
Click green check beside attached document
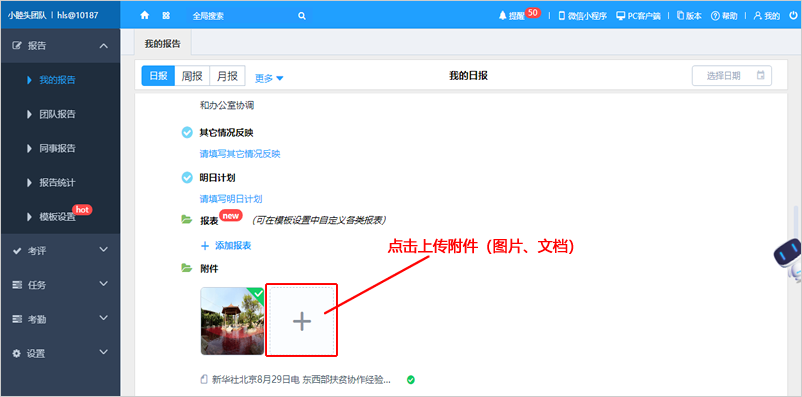[x=411, y=380]
